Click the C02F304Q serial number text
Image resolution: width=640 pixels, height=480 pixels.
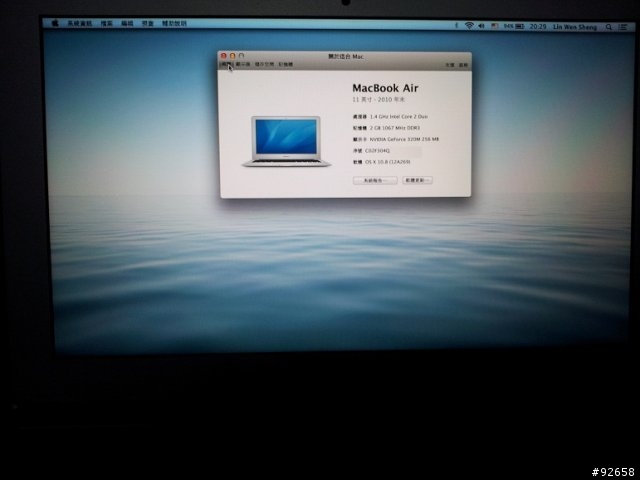pos(377,151)
